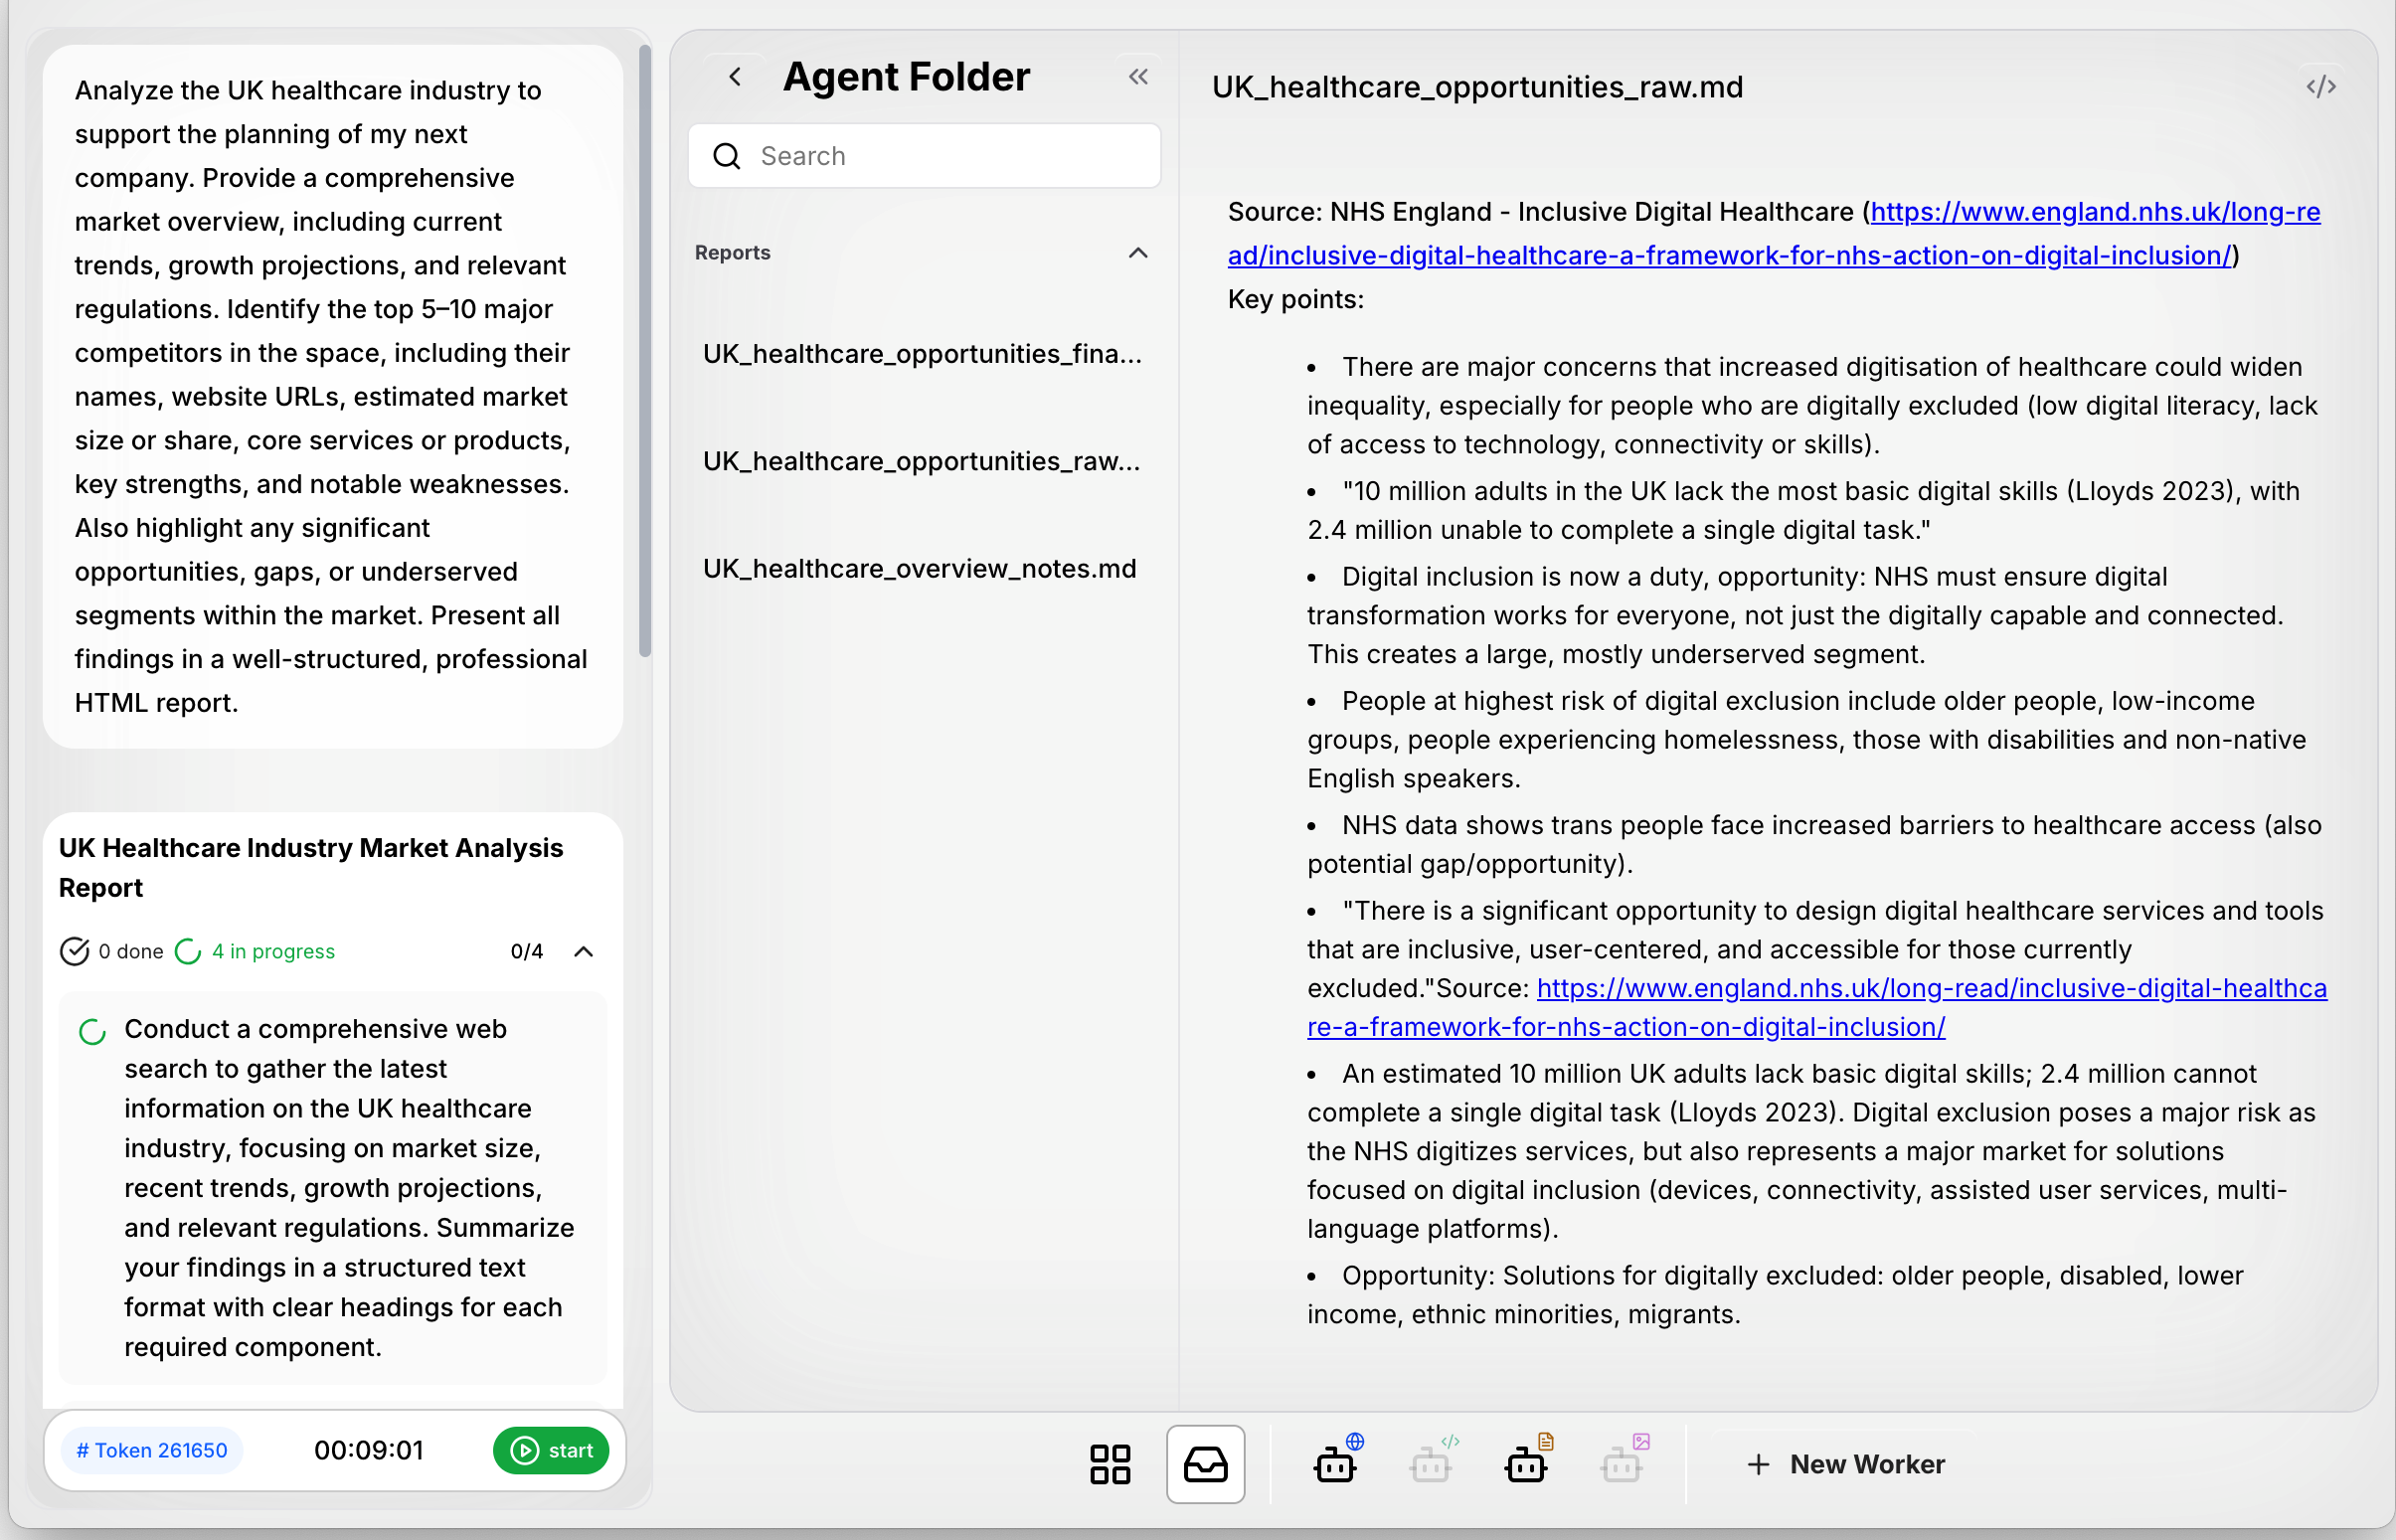Screen dimensions: 2396x1540
Task: Select the inbox folder icon
Action: point(1205,1464)
